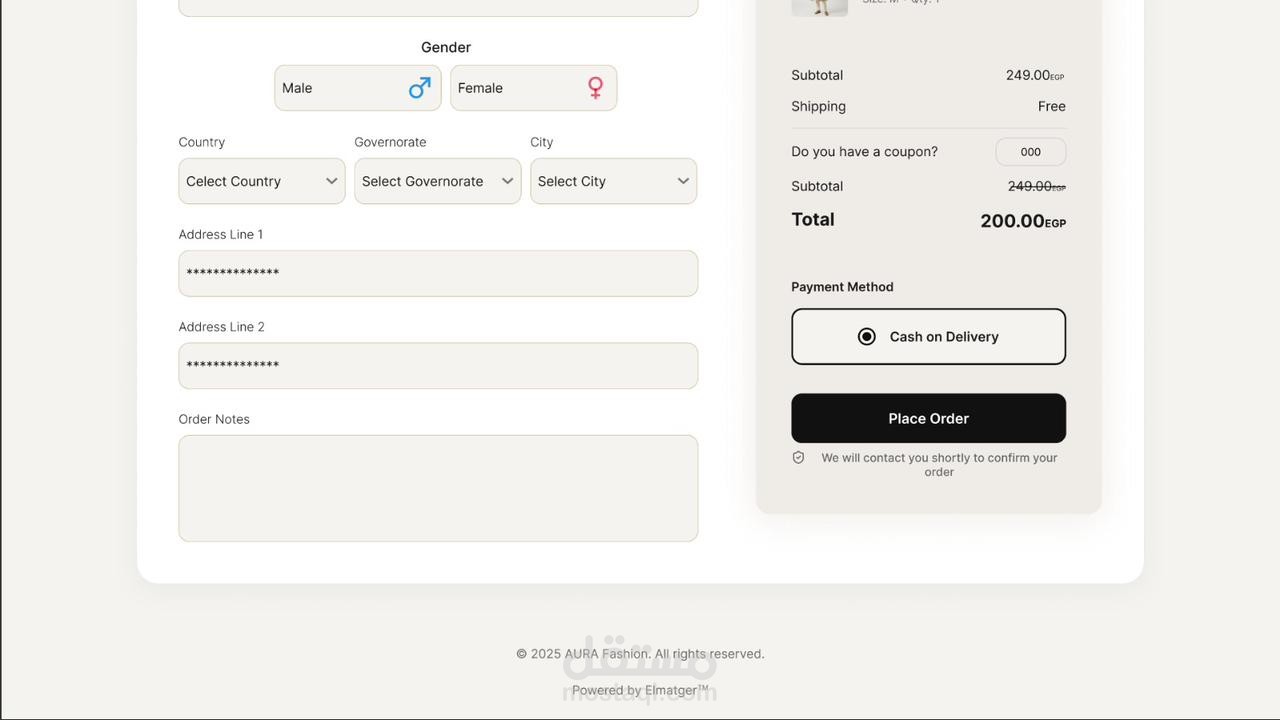1280x720 pixels.
Task: Click the Powered by Elmatger link
Action: click(x=640, y=690)
